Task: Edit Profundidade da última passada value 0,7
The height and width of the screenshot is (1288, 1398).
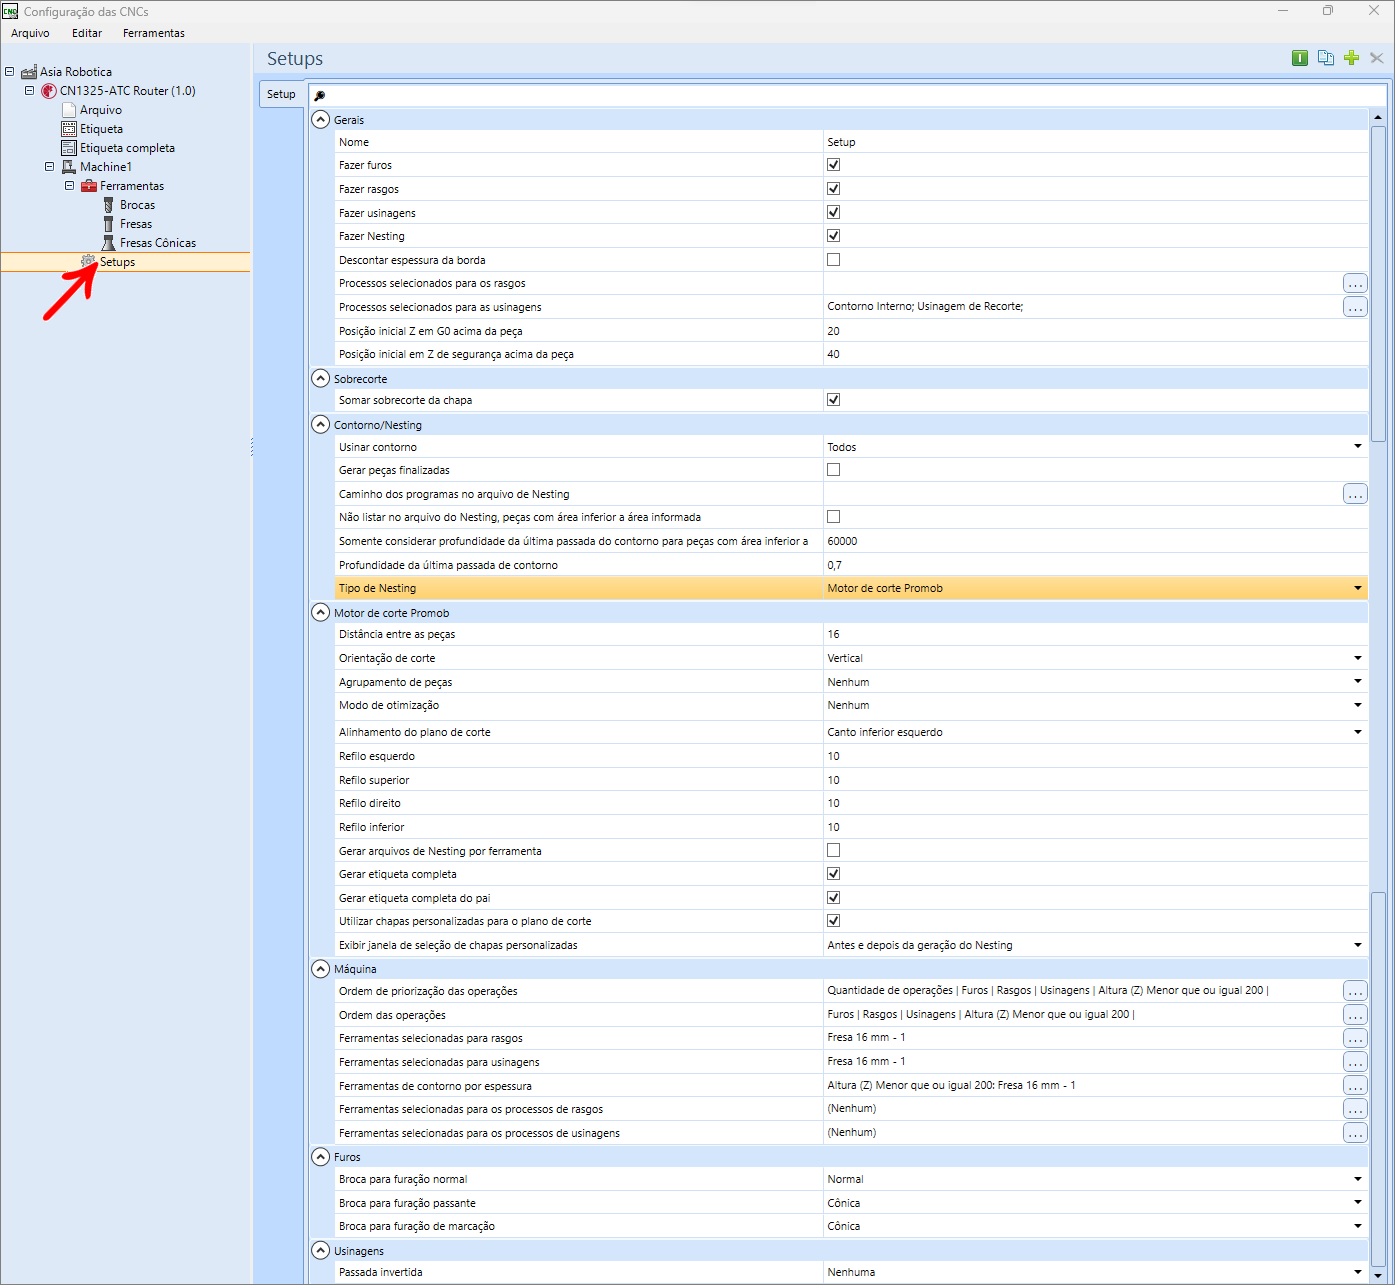Action: [1097, 566]
